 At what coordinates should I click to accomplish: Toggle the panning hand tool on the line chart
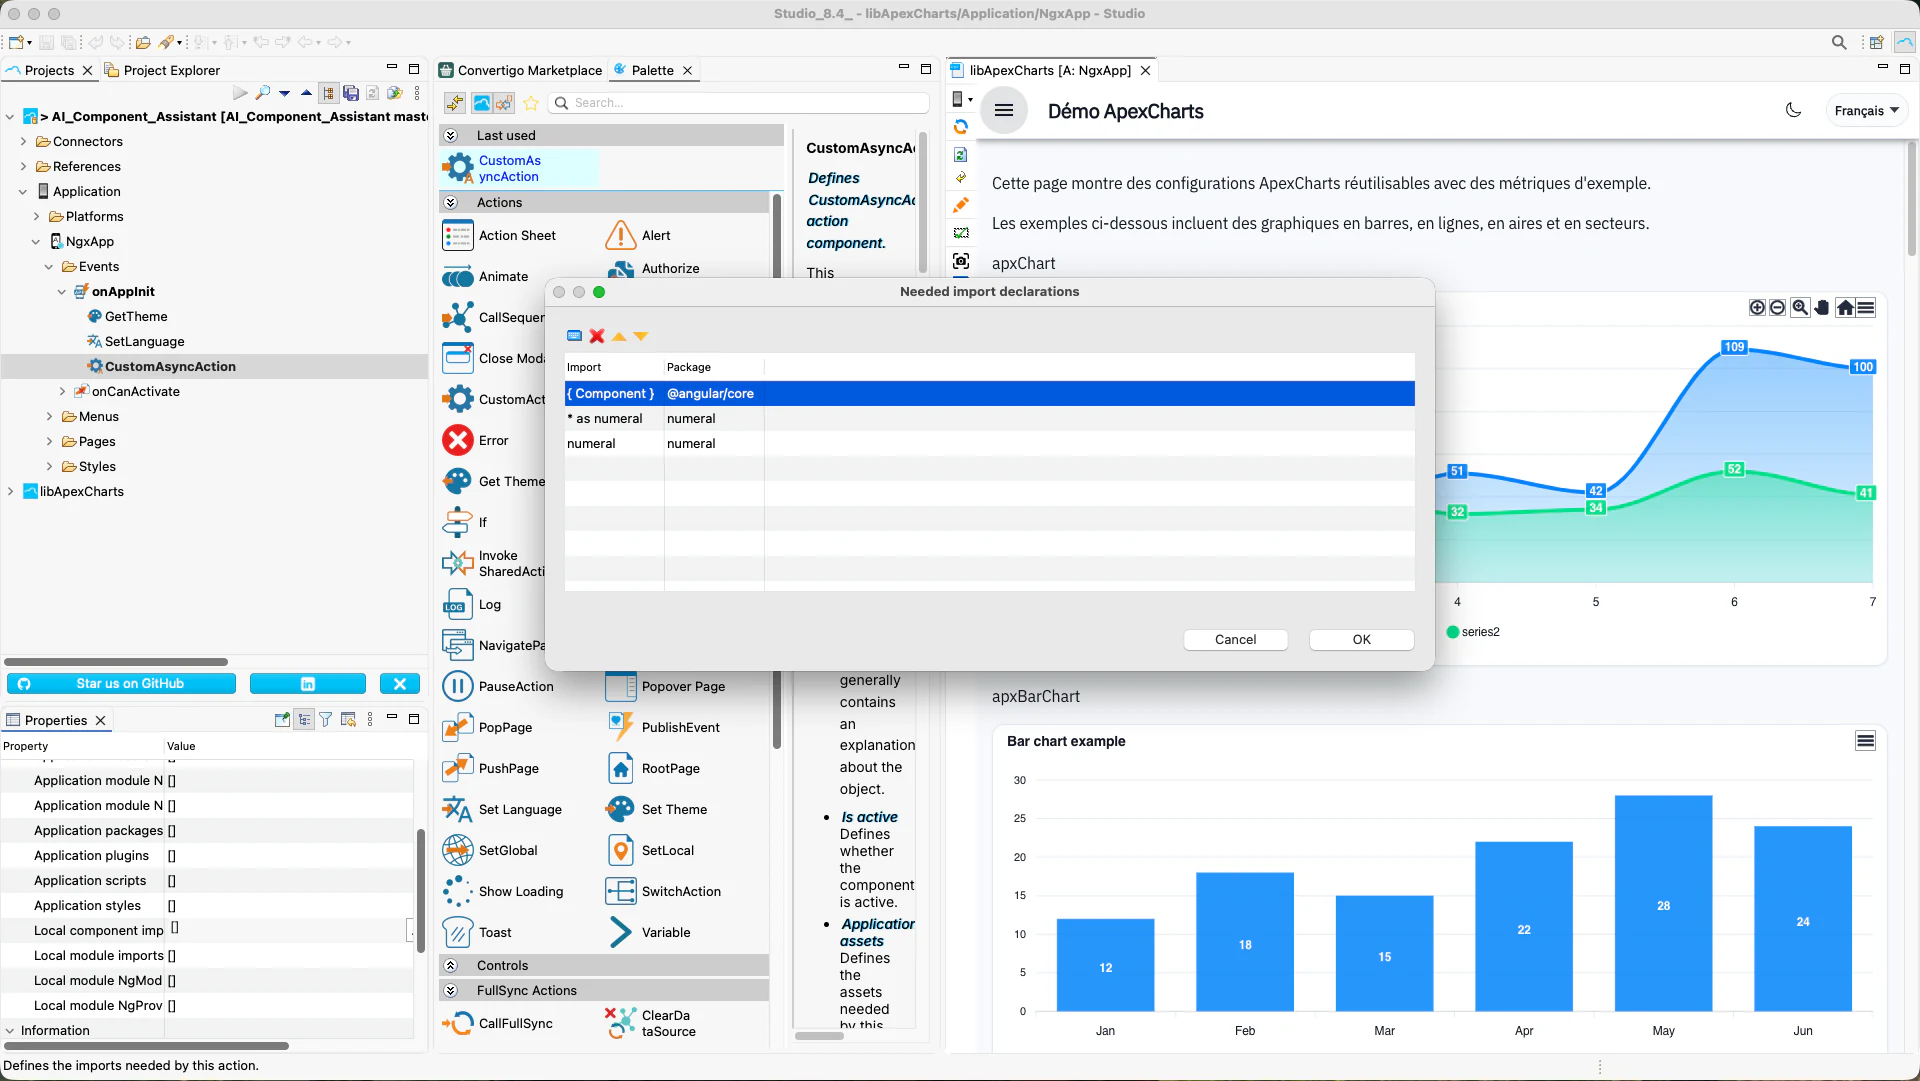[x=1822, y=307]
